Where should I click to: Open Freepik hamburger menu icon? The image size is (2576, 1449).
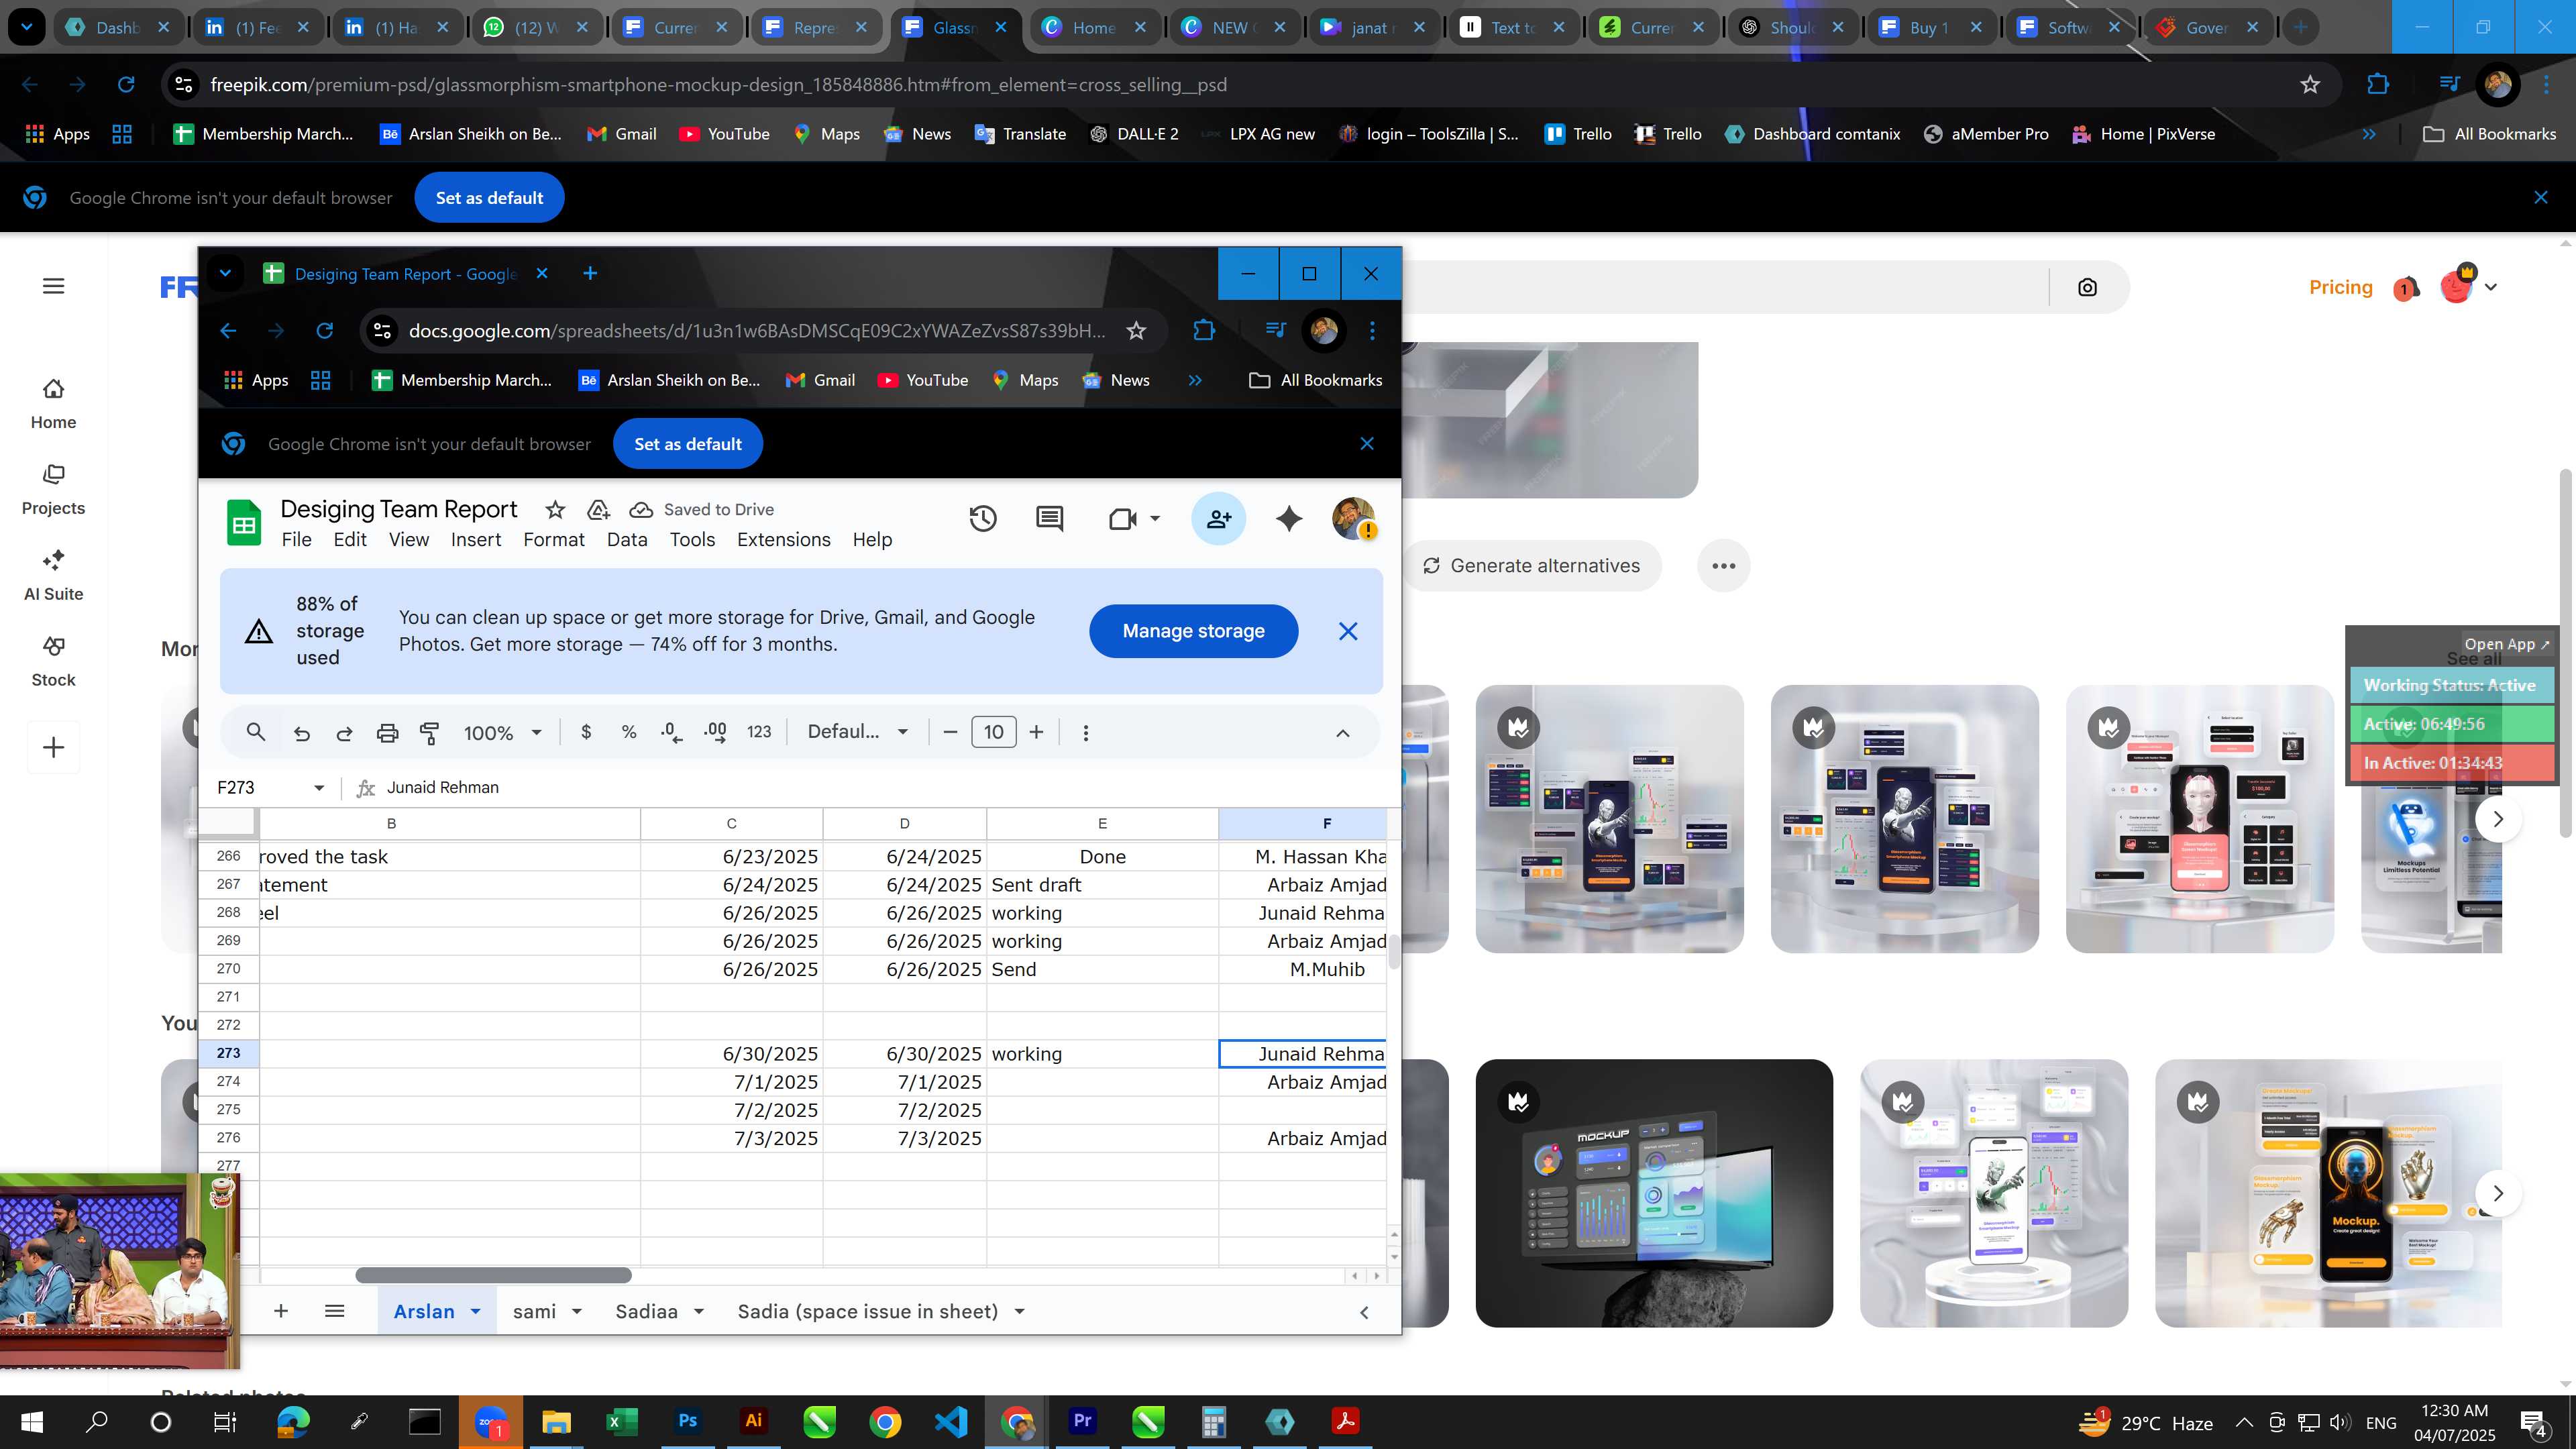(x=54, y=286)
